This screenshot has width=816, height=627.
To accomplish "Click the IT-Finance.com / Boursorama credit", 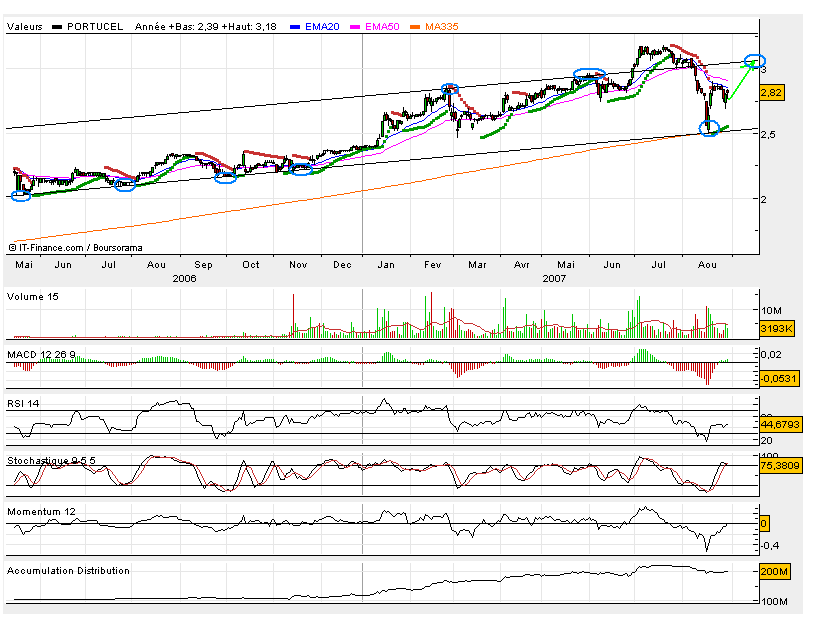I will pyautogui.click(x=75, y=248).
